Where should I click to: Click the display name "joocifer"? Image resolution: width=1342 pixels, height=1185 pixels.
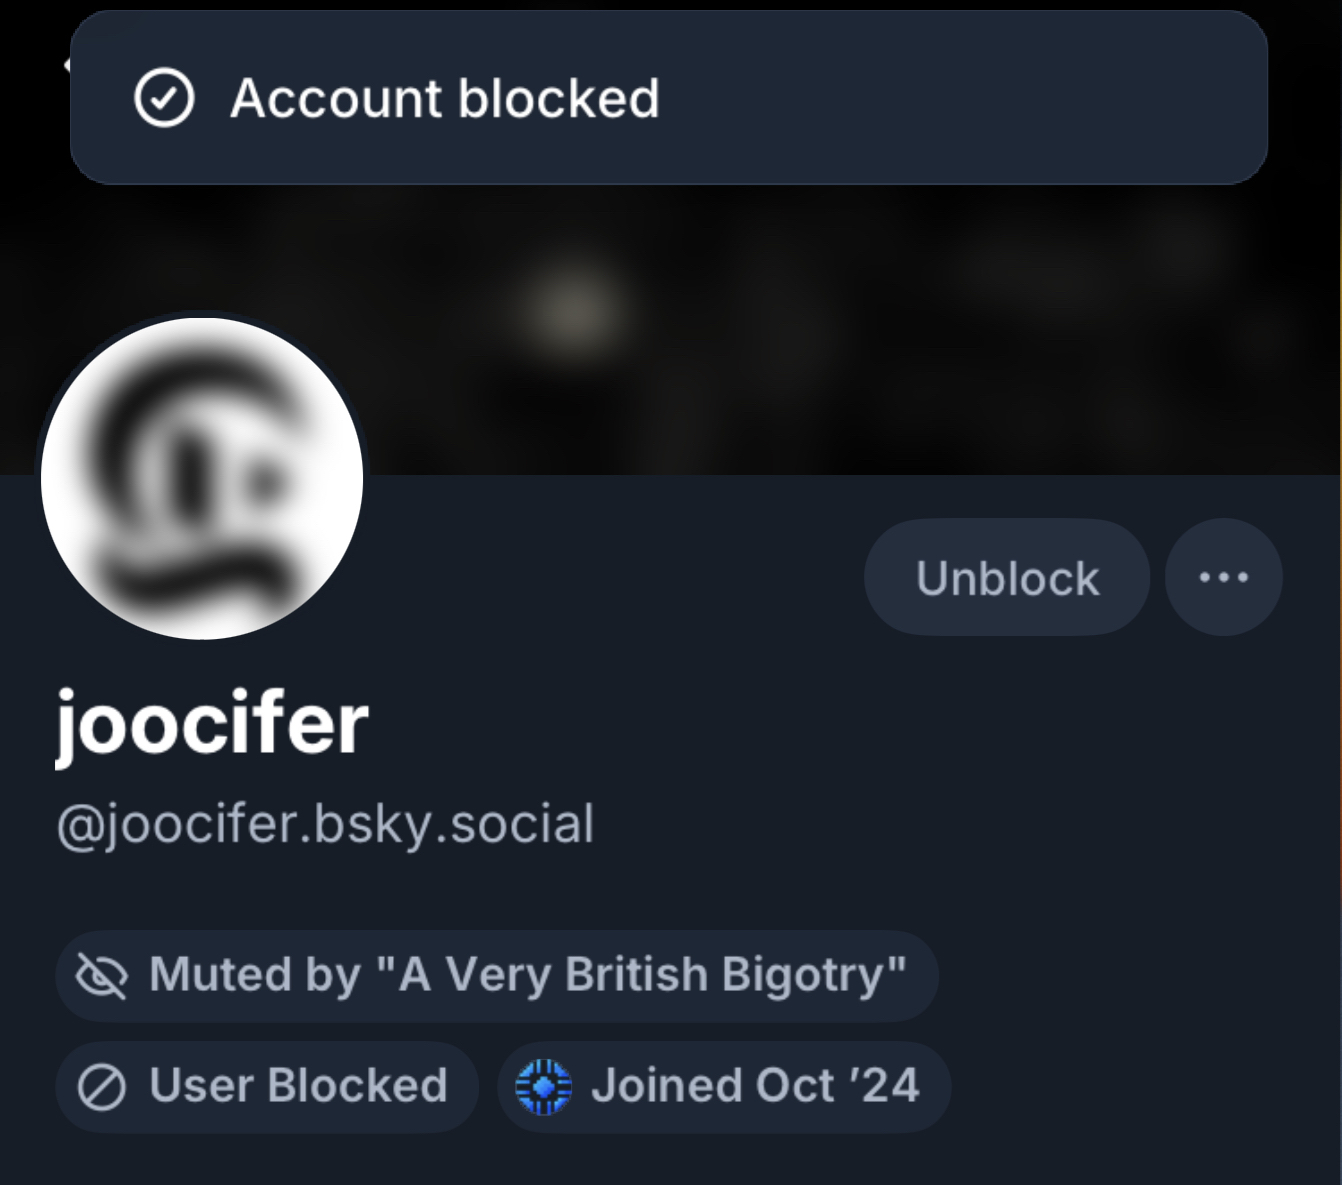click(x=212, y=724)
